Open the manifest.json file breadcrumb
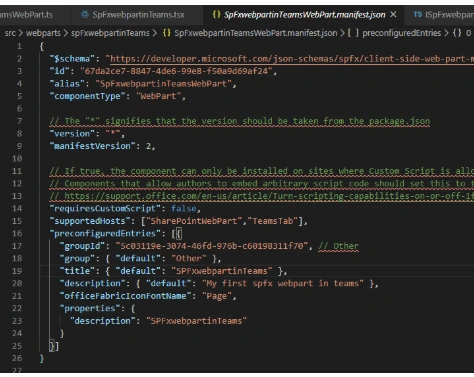474x377 pixels. coord(256,33)
